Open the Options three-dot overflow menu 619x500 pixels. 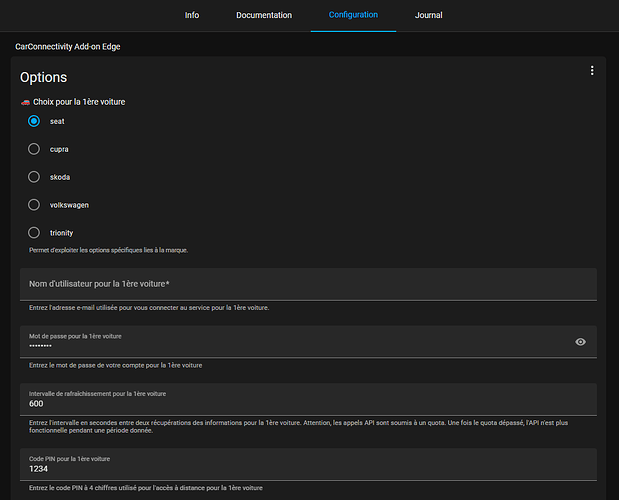point(592,71)
